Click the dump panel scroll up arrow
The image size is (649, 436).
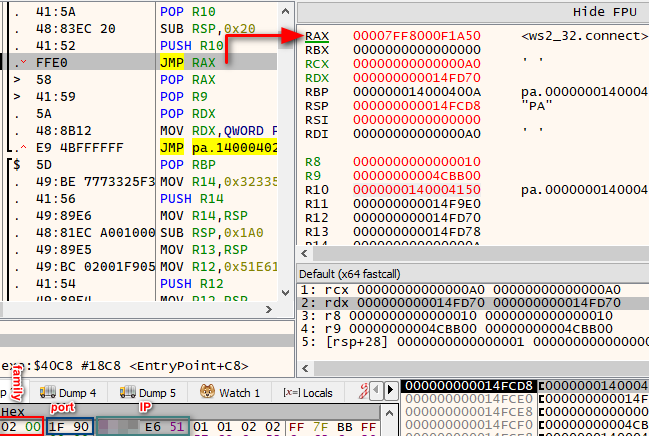coord(389,413)
